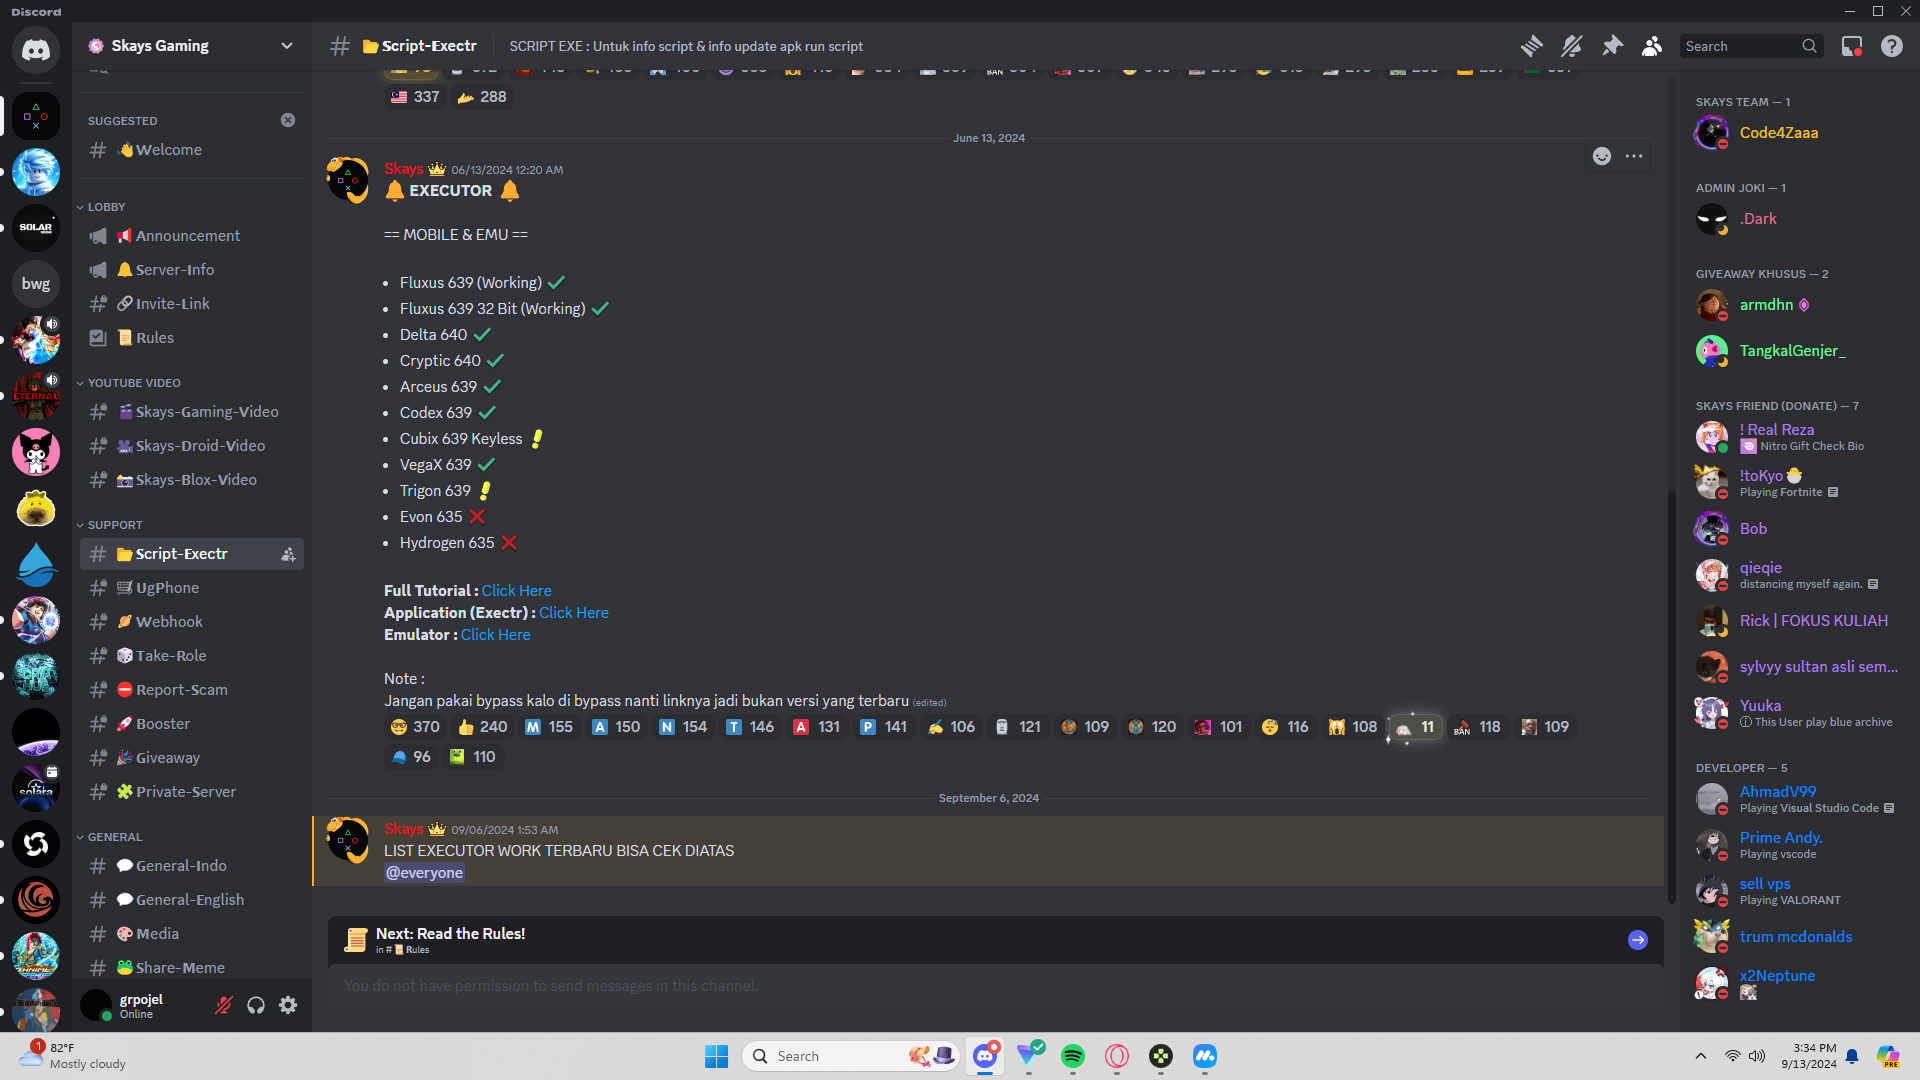Dismiss the Suggested channels section
Image resolution: width=1920 pixels, height=1080 pixels.
(x=288, y=120)
